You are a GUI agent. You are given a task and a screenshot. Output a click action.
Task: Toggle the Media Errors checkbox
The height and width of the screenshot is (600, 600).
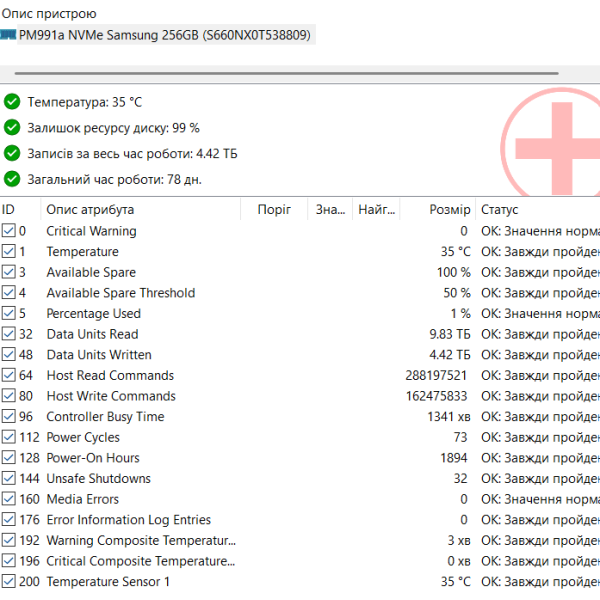[x=8, y=499]
